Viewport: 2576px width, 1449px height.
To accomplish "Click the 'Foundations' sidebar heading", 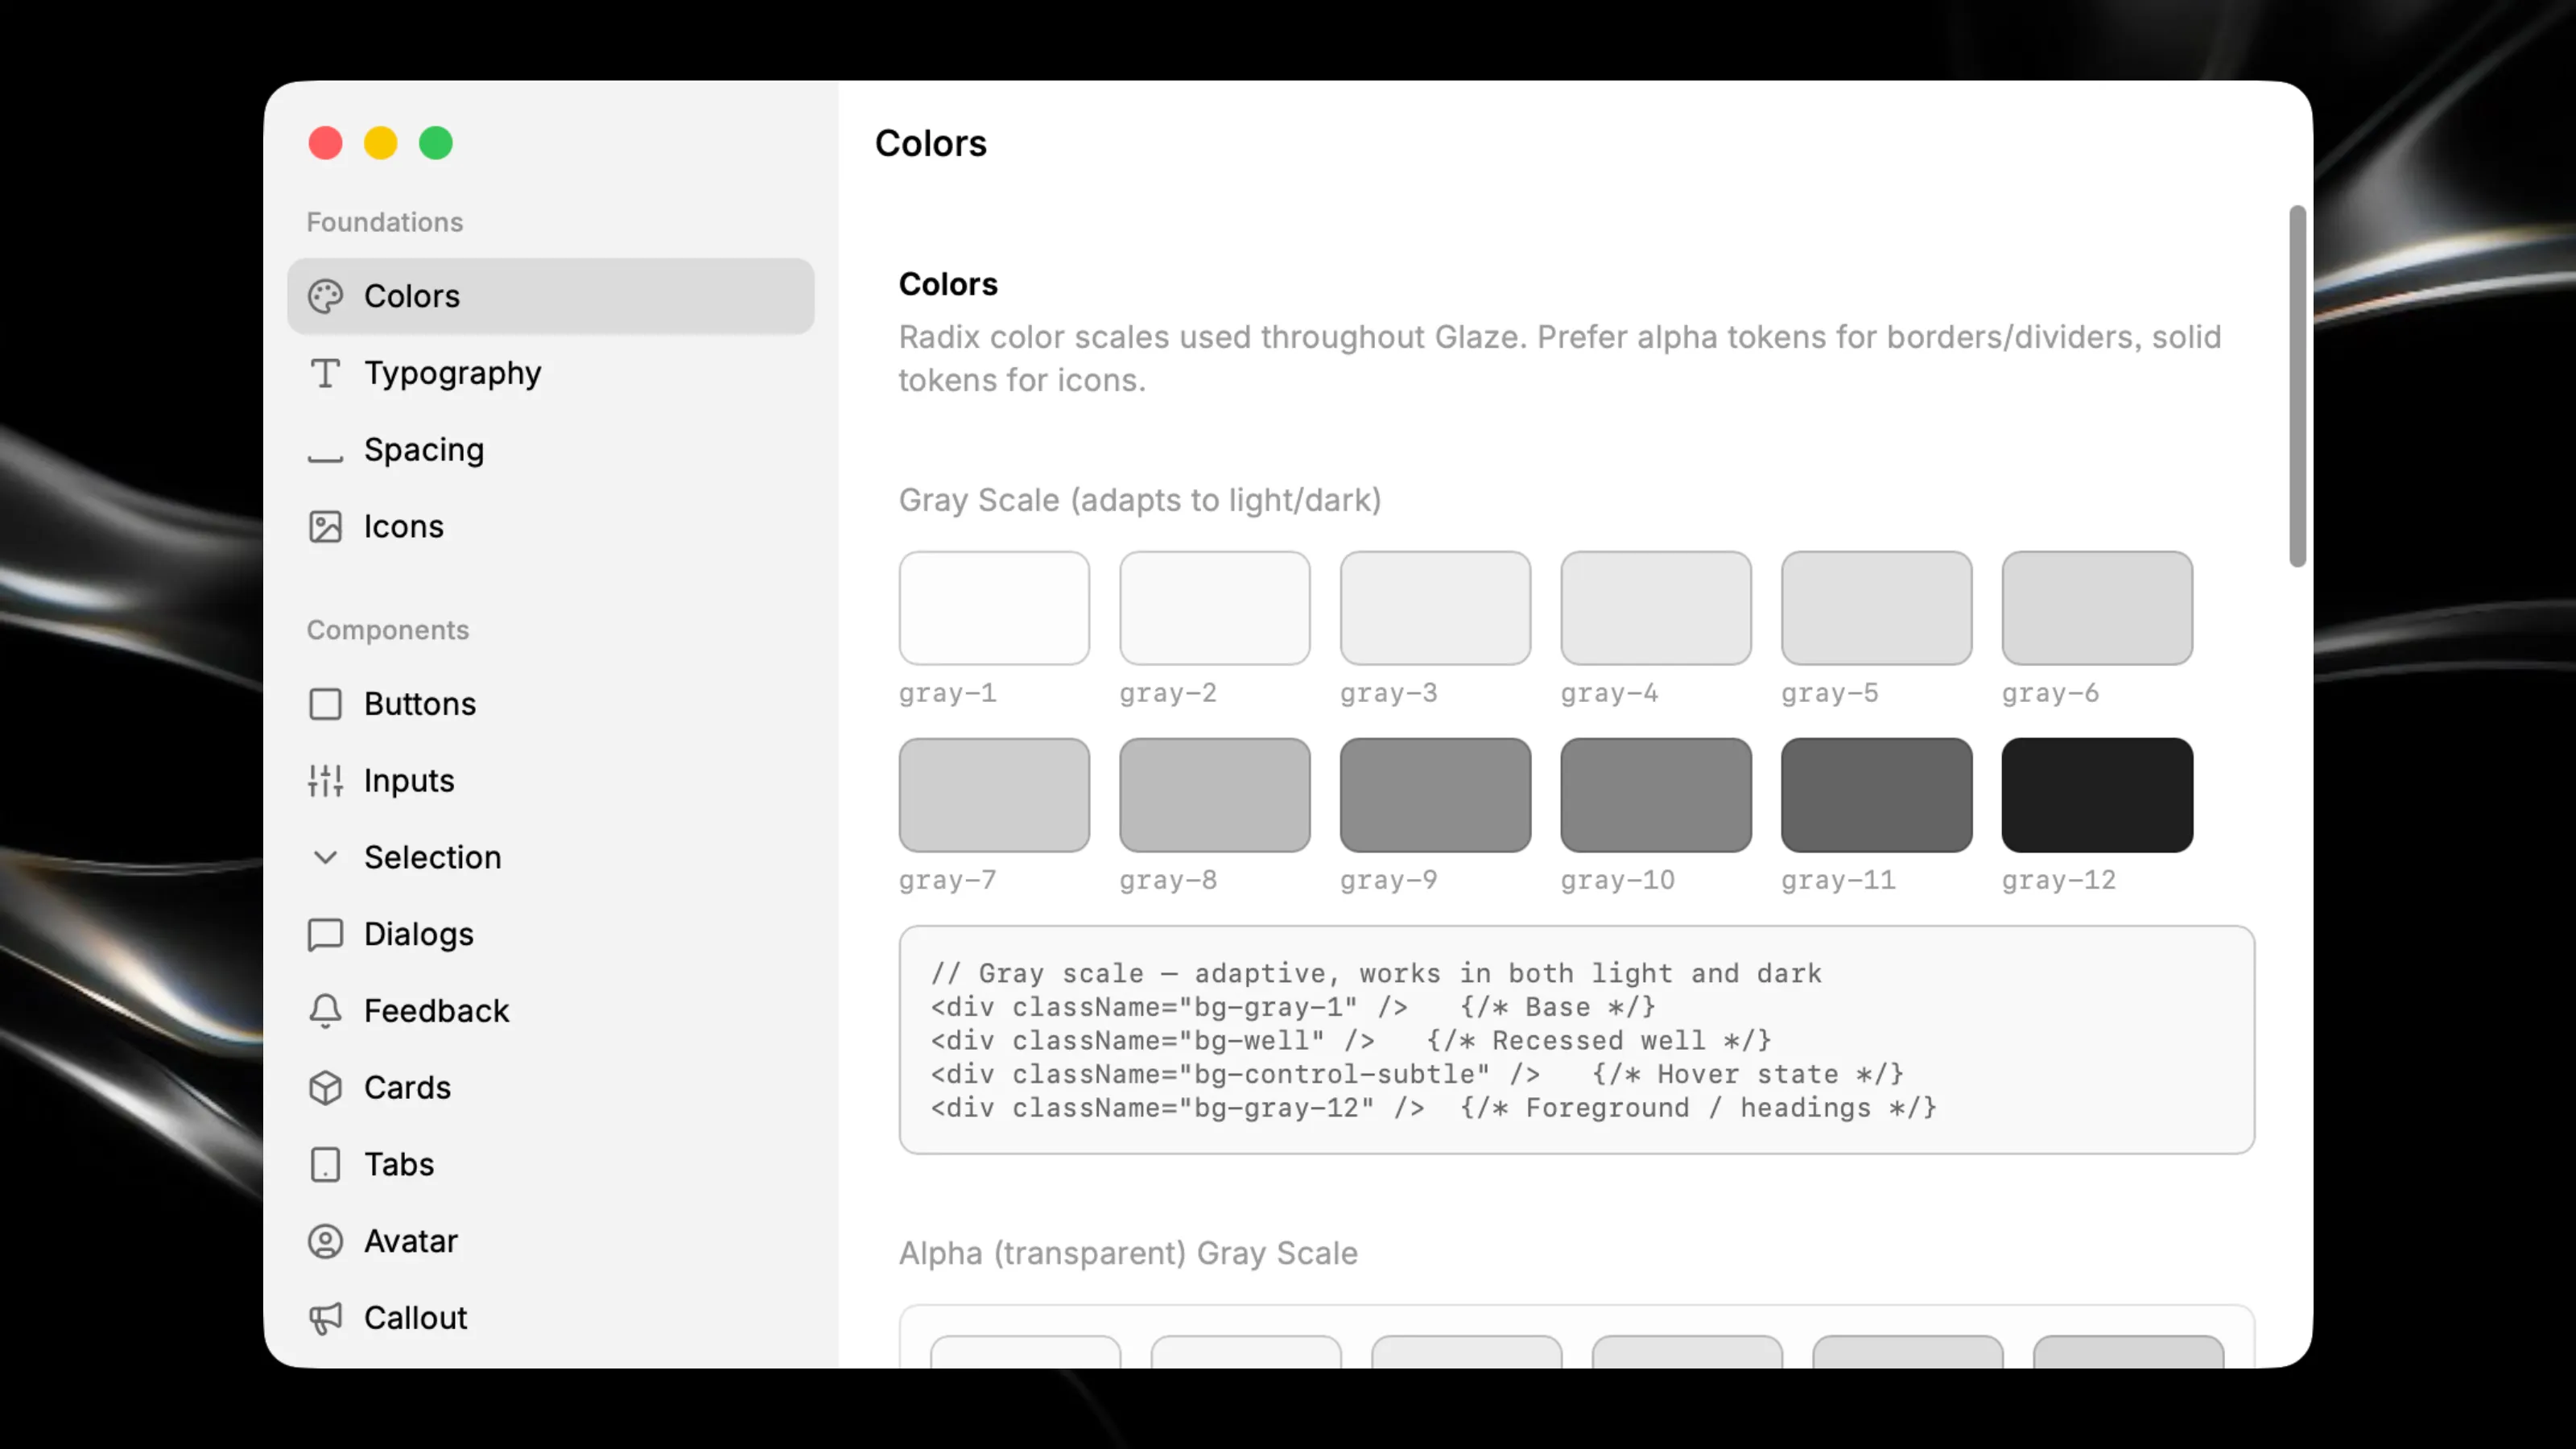I will pyautogui.click(x=384, y=222).
